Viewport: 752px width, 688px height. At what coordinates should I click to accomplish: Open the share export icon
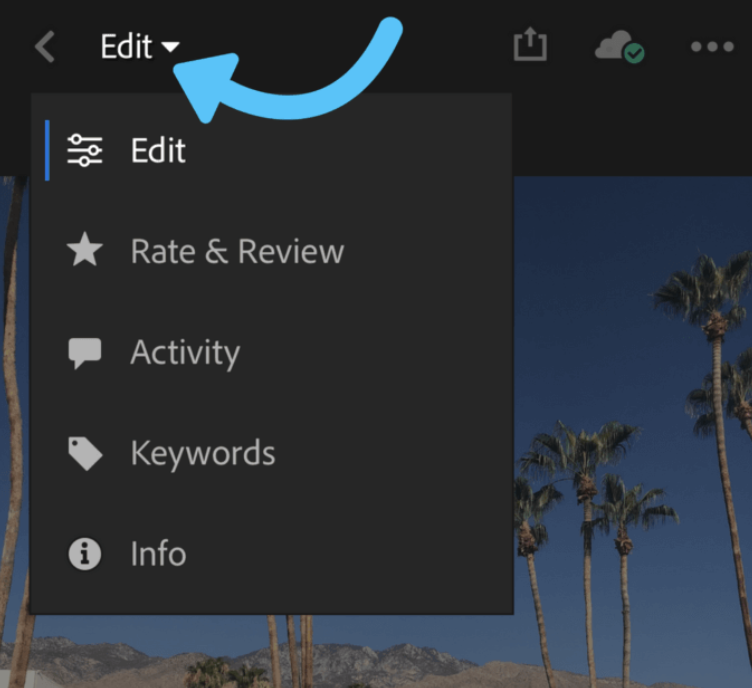(531, 46)
